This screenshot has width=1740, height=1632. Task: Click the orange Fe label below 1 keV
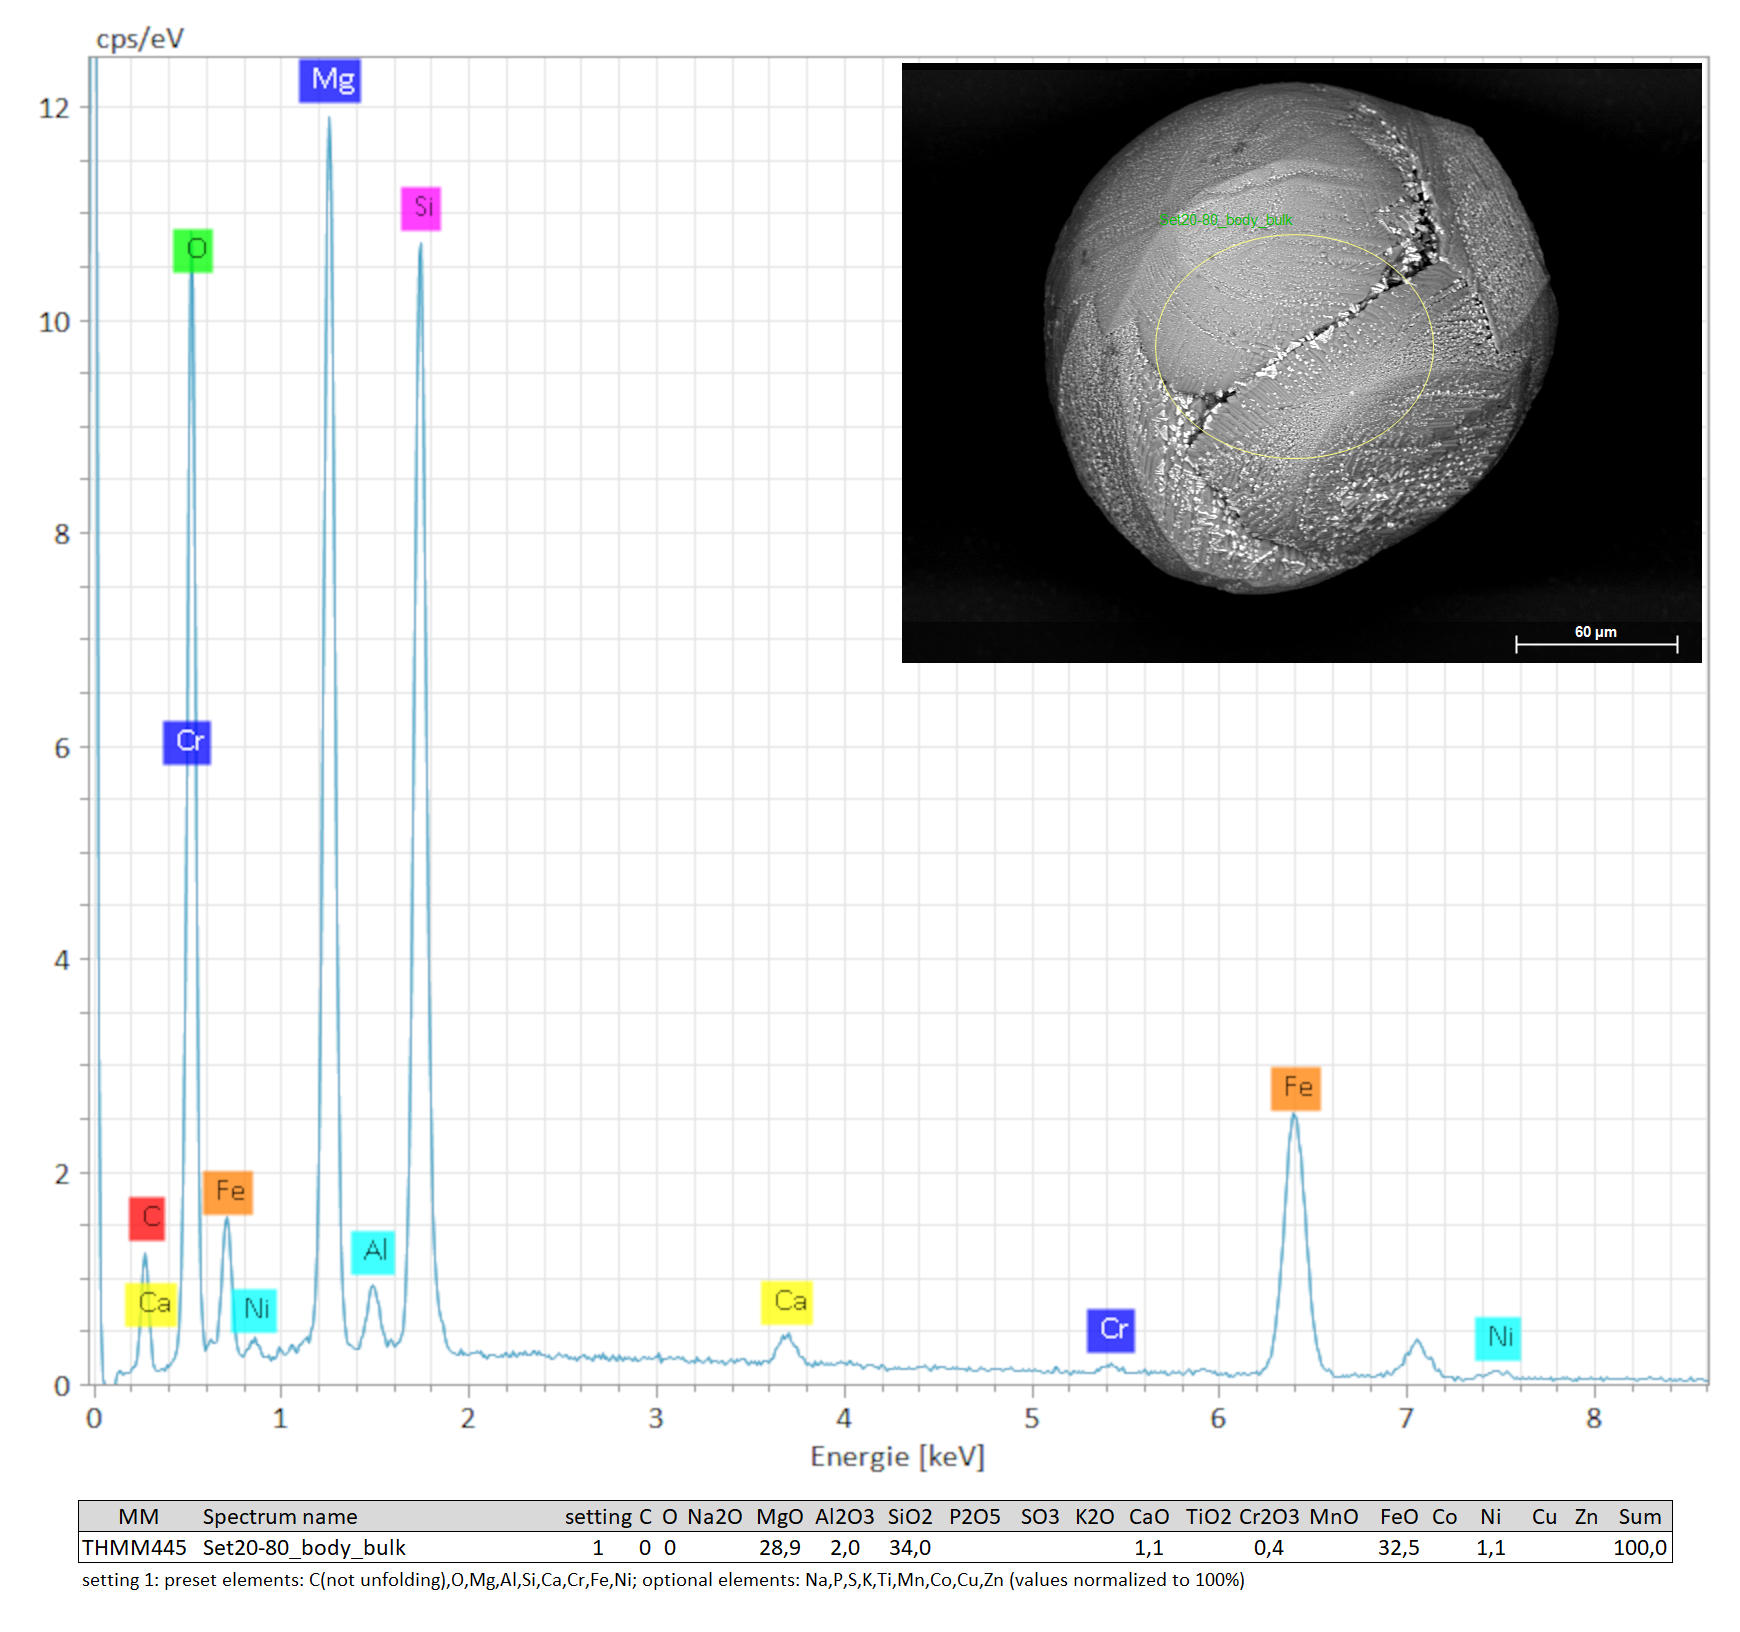coord(228,1192)
